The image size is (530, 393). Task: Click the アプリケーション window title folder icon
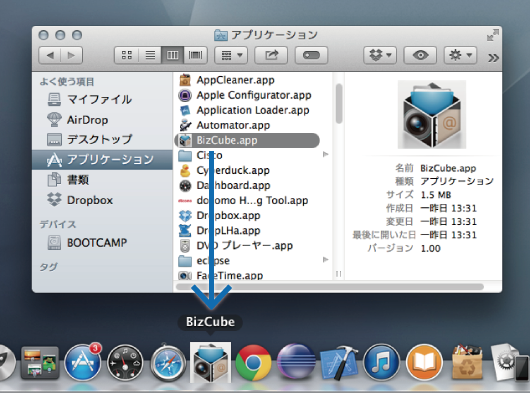[221, 35]
